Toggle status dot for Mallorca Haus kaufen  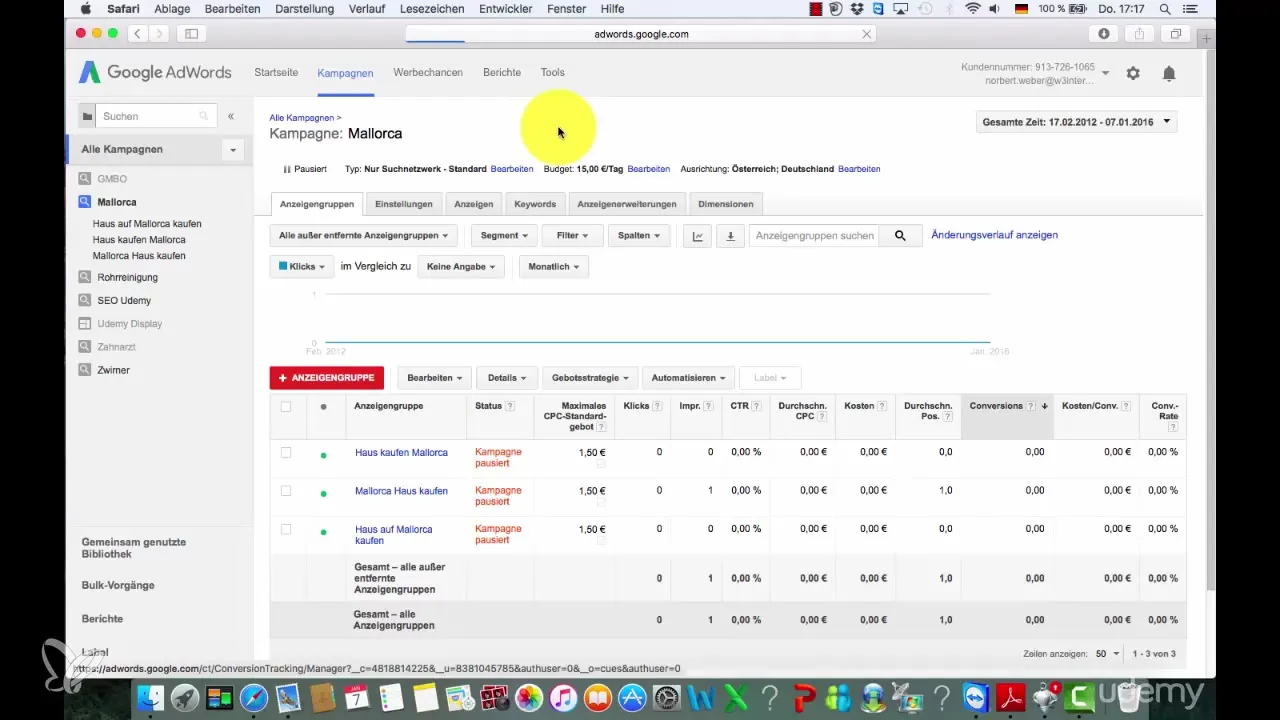(323, 493)
